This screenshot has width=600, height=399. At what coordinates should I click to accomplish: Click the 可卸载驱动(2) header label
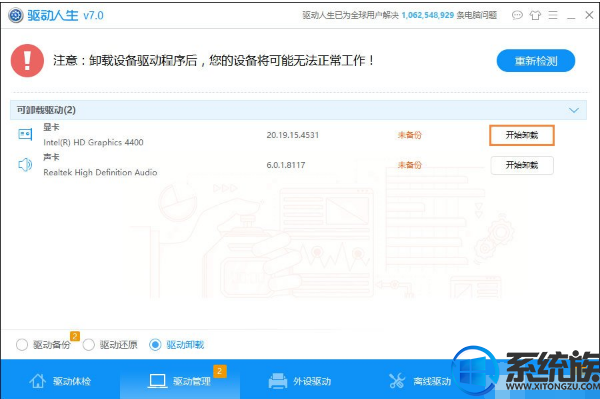pyautogui.click(x=46, y=110)
